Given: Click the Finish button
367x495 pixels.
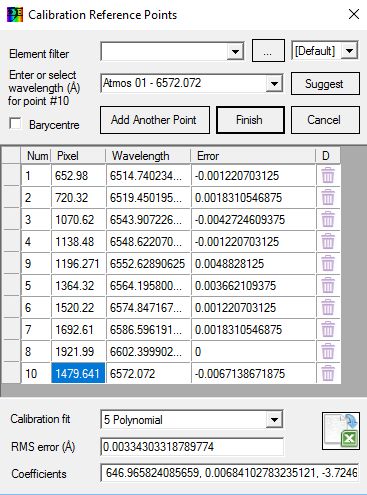Looking at the screenshot, I should [x=250, y=120].
